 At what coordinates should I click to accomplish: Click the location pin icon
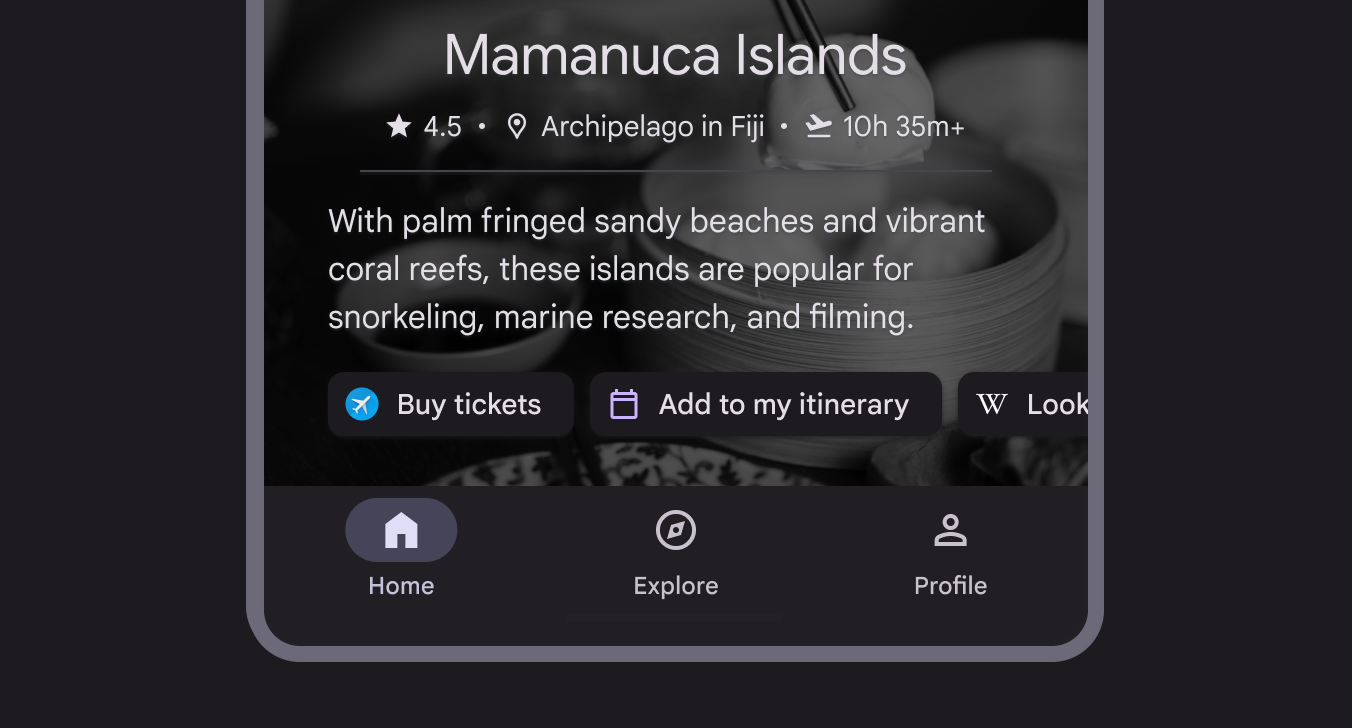tap(516, 127)
